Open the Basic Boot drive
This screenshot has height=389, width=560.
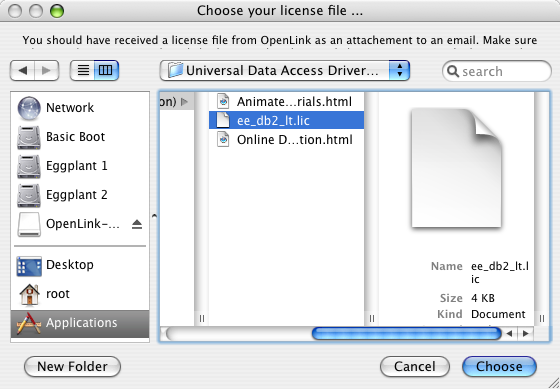tap(80, 136)
